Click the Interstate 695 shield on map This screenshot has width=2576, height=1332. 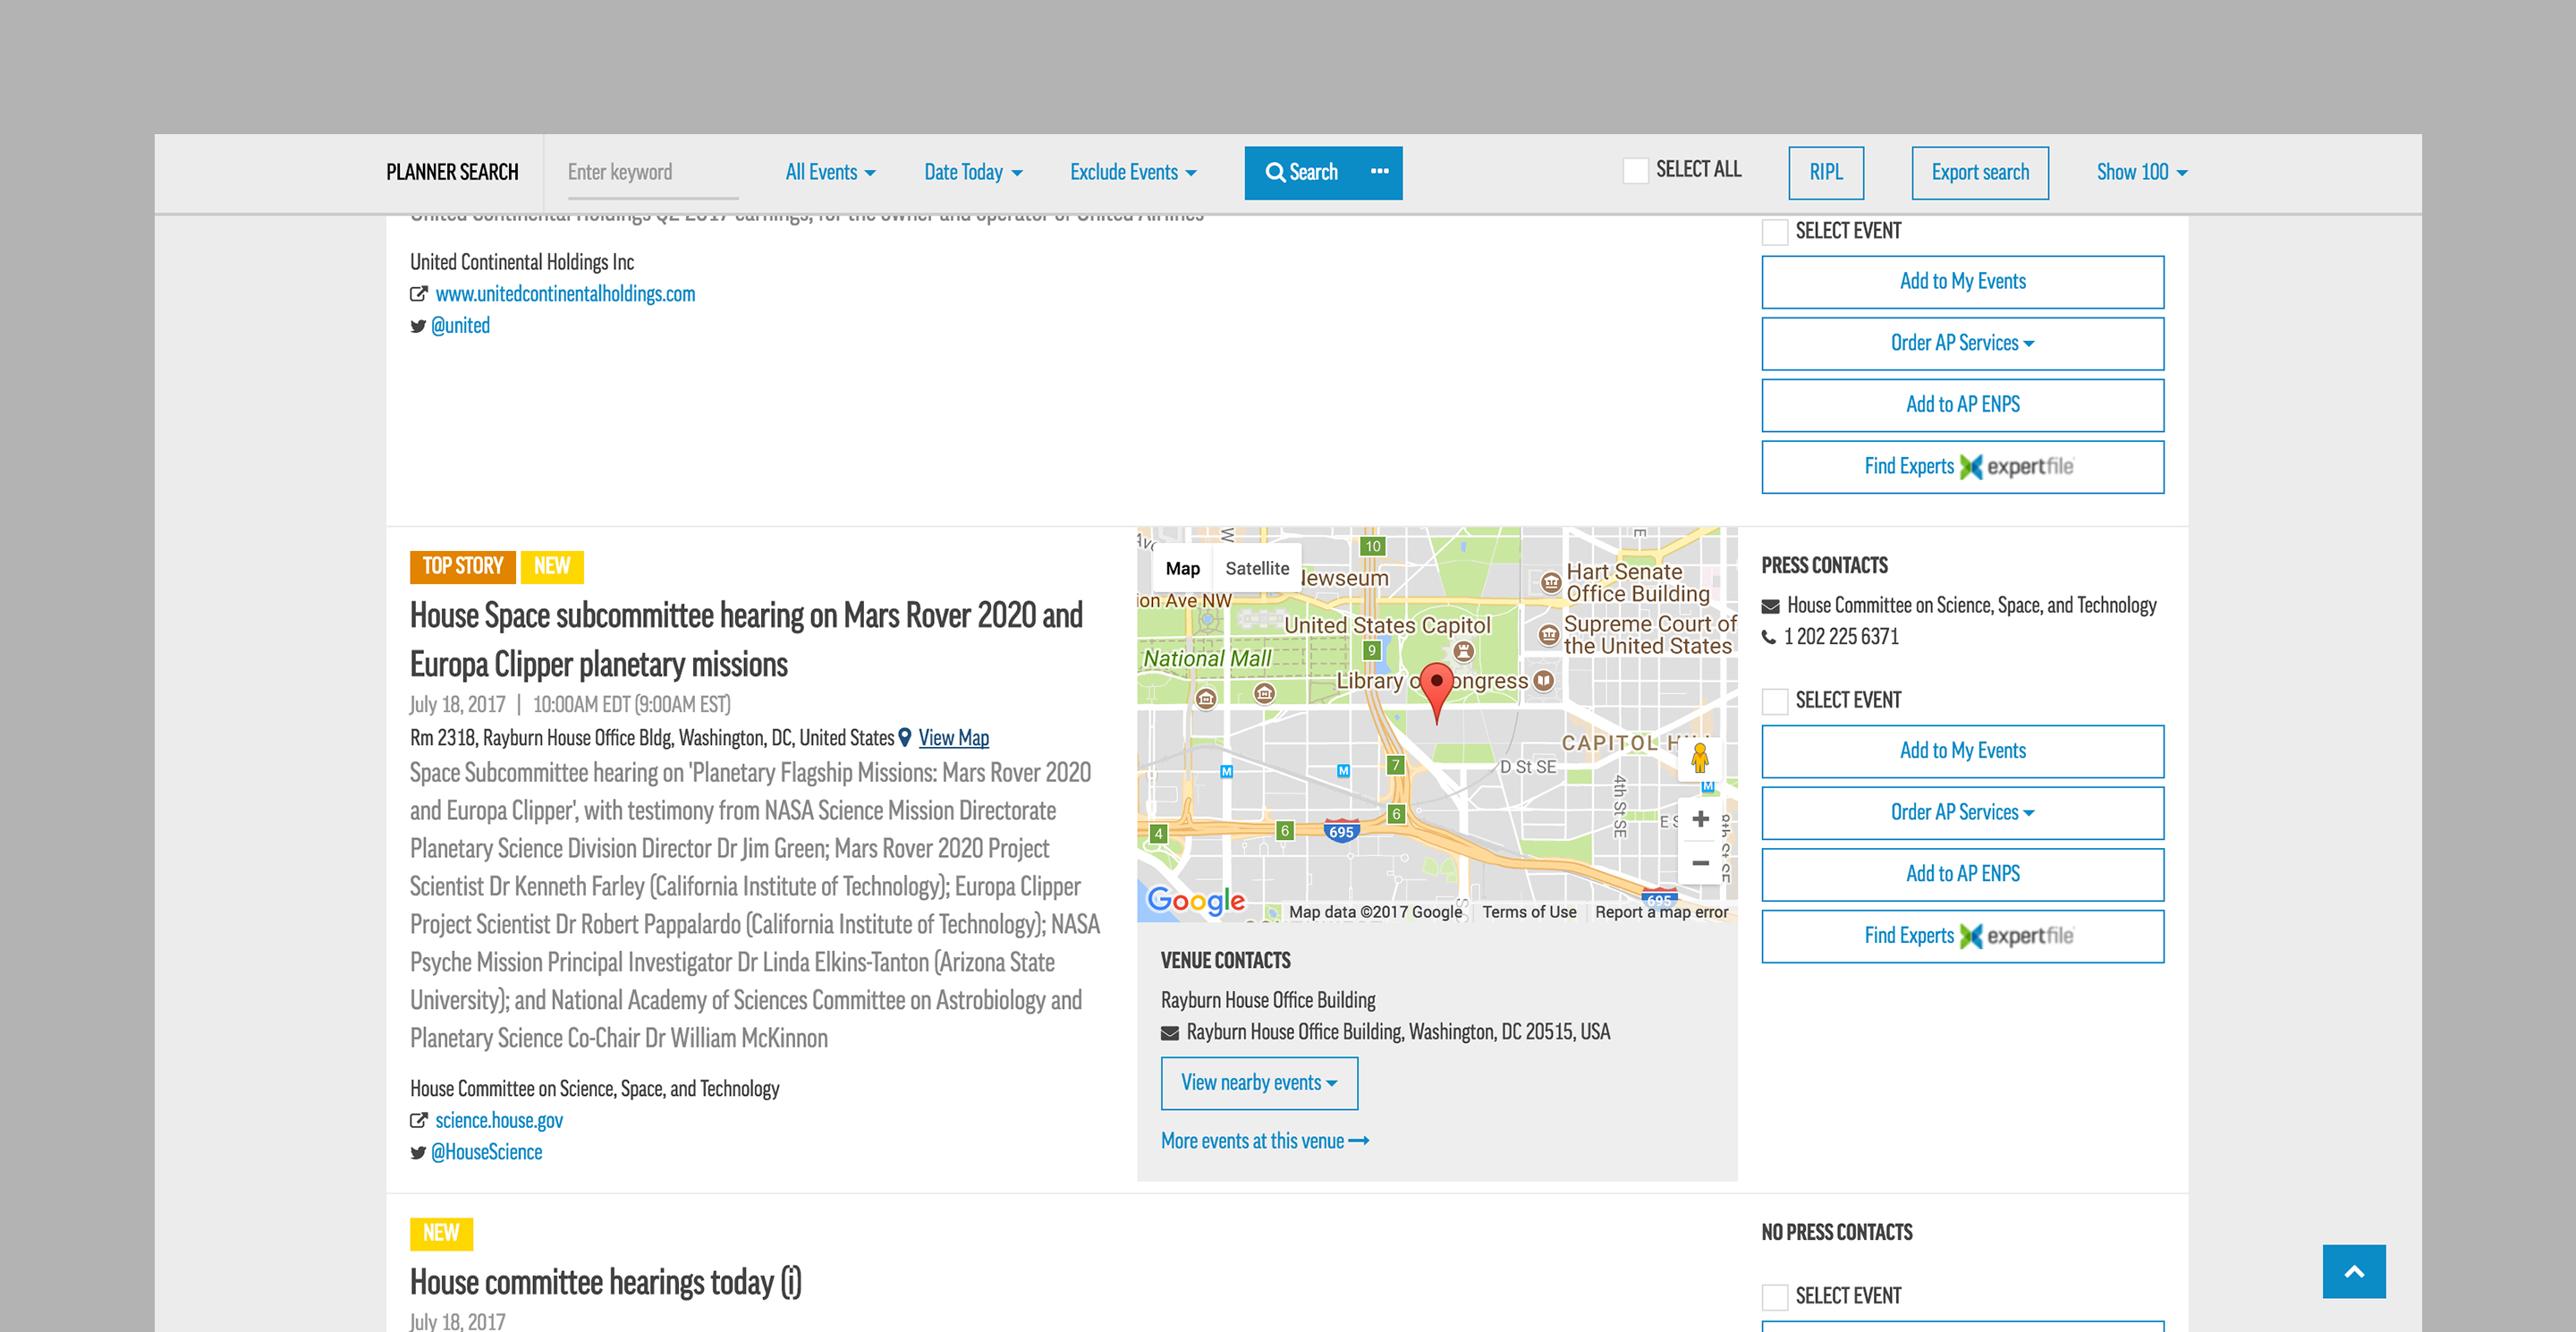point(1341,831)
